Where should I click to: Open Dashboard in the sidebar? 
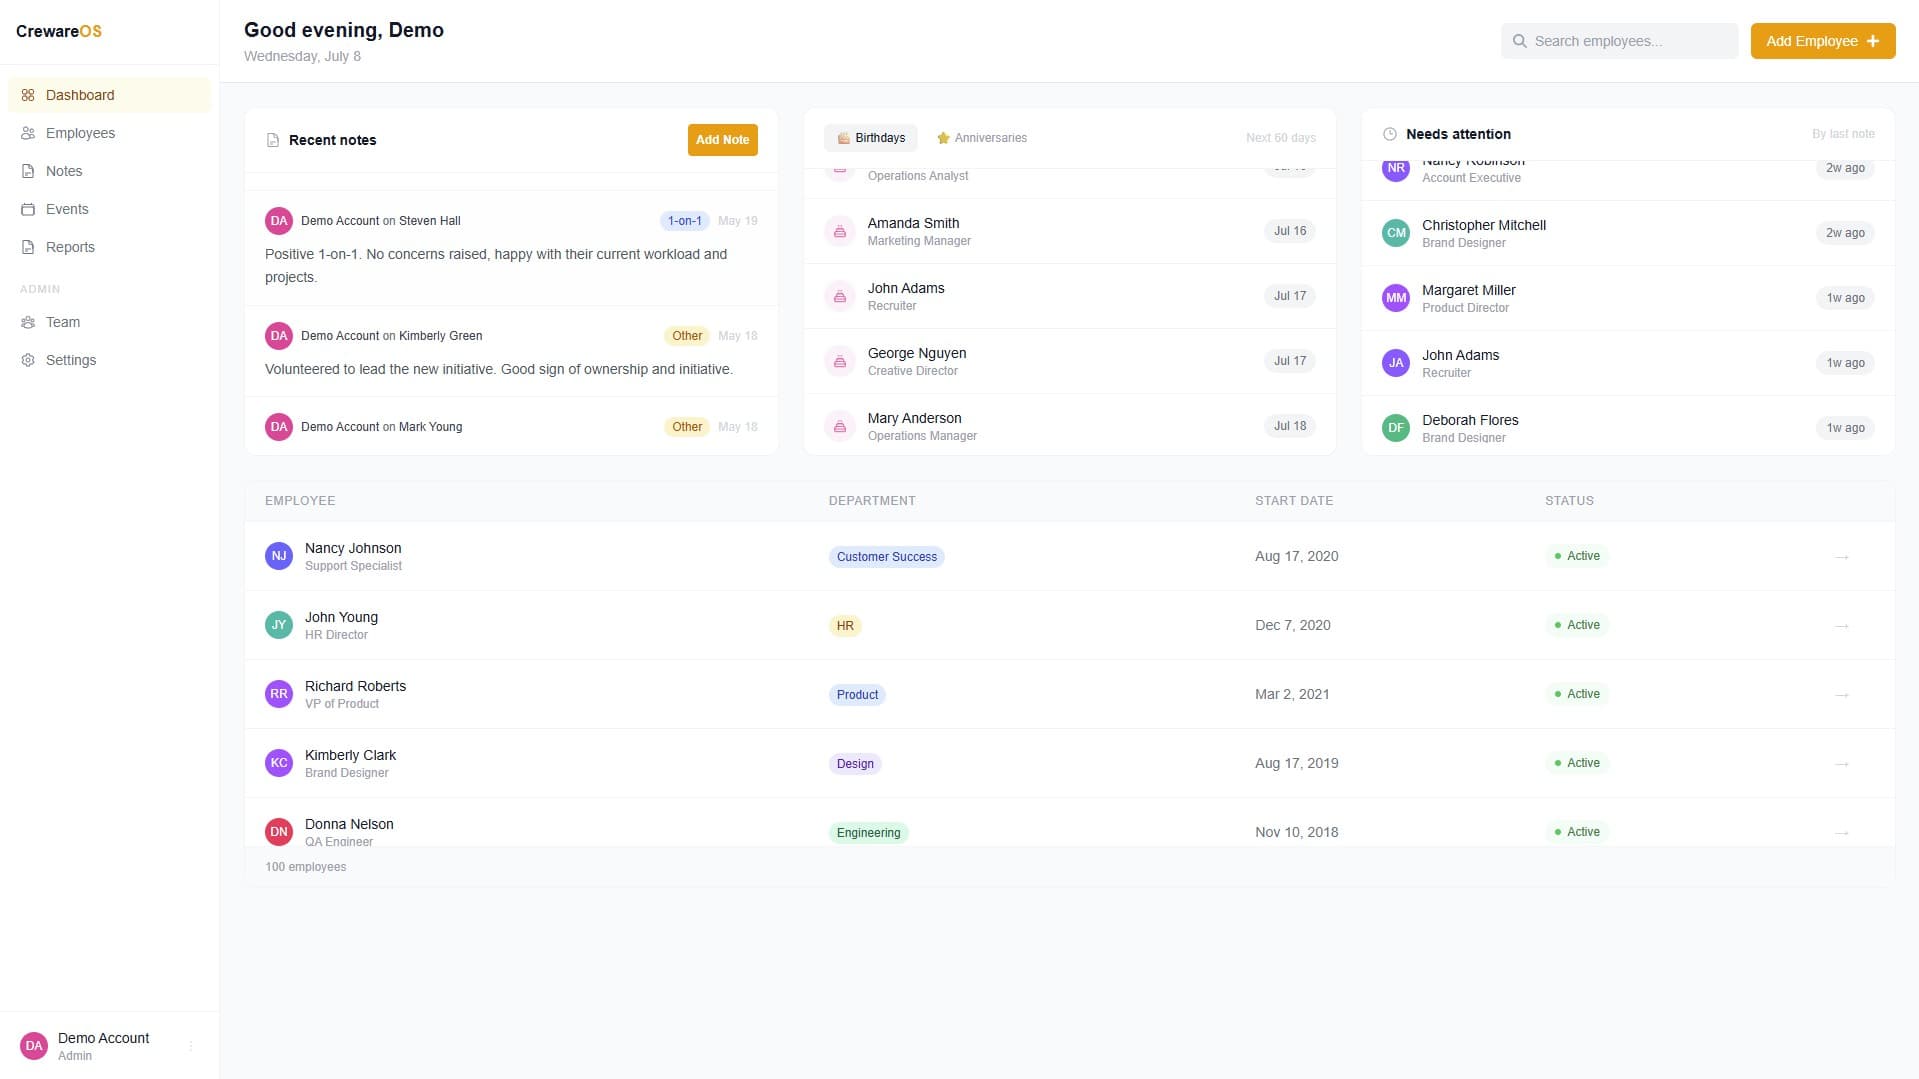click(x=109, y=95)
